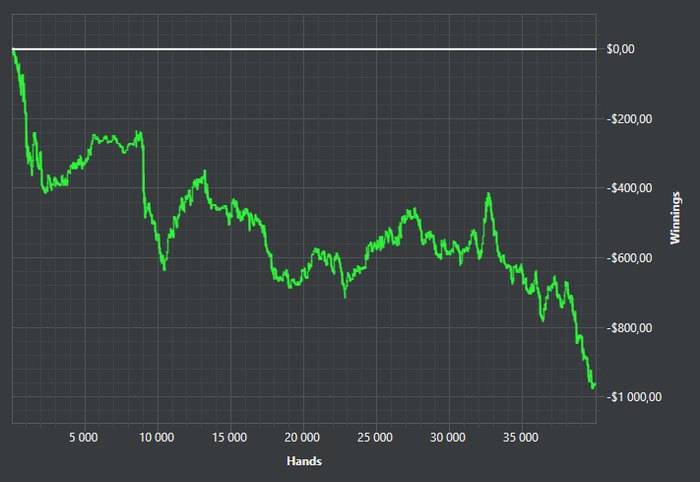Click the green winnings line's final point
This screenshot has height=482, width=700.
coord(595,385)
